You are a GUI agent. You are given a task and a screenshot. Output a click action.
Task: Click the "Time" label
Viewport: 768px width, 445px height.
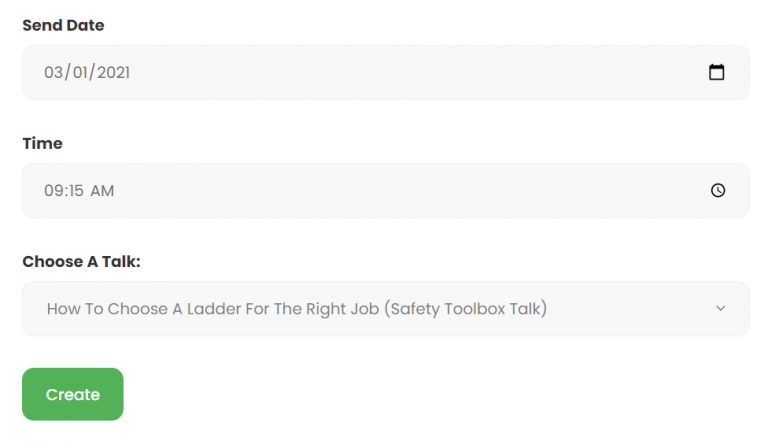[x=42, y=143]
